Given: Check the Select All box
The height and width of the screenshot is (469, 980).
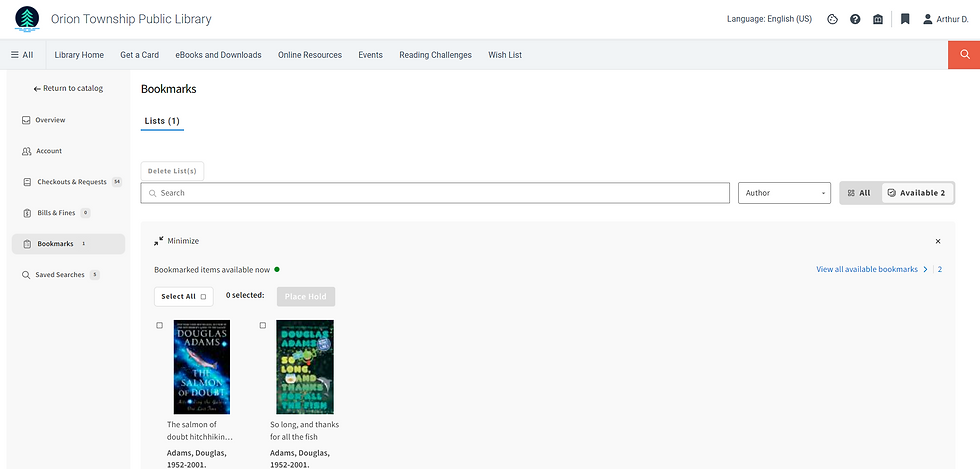Looking at the screenshot, I should pyautogui.click(x=184, y=296).
